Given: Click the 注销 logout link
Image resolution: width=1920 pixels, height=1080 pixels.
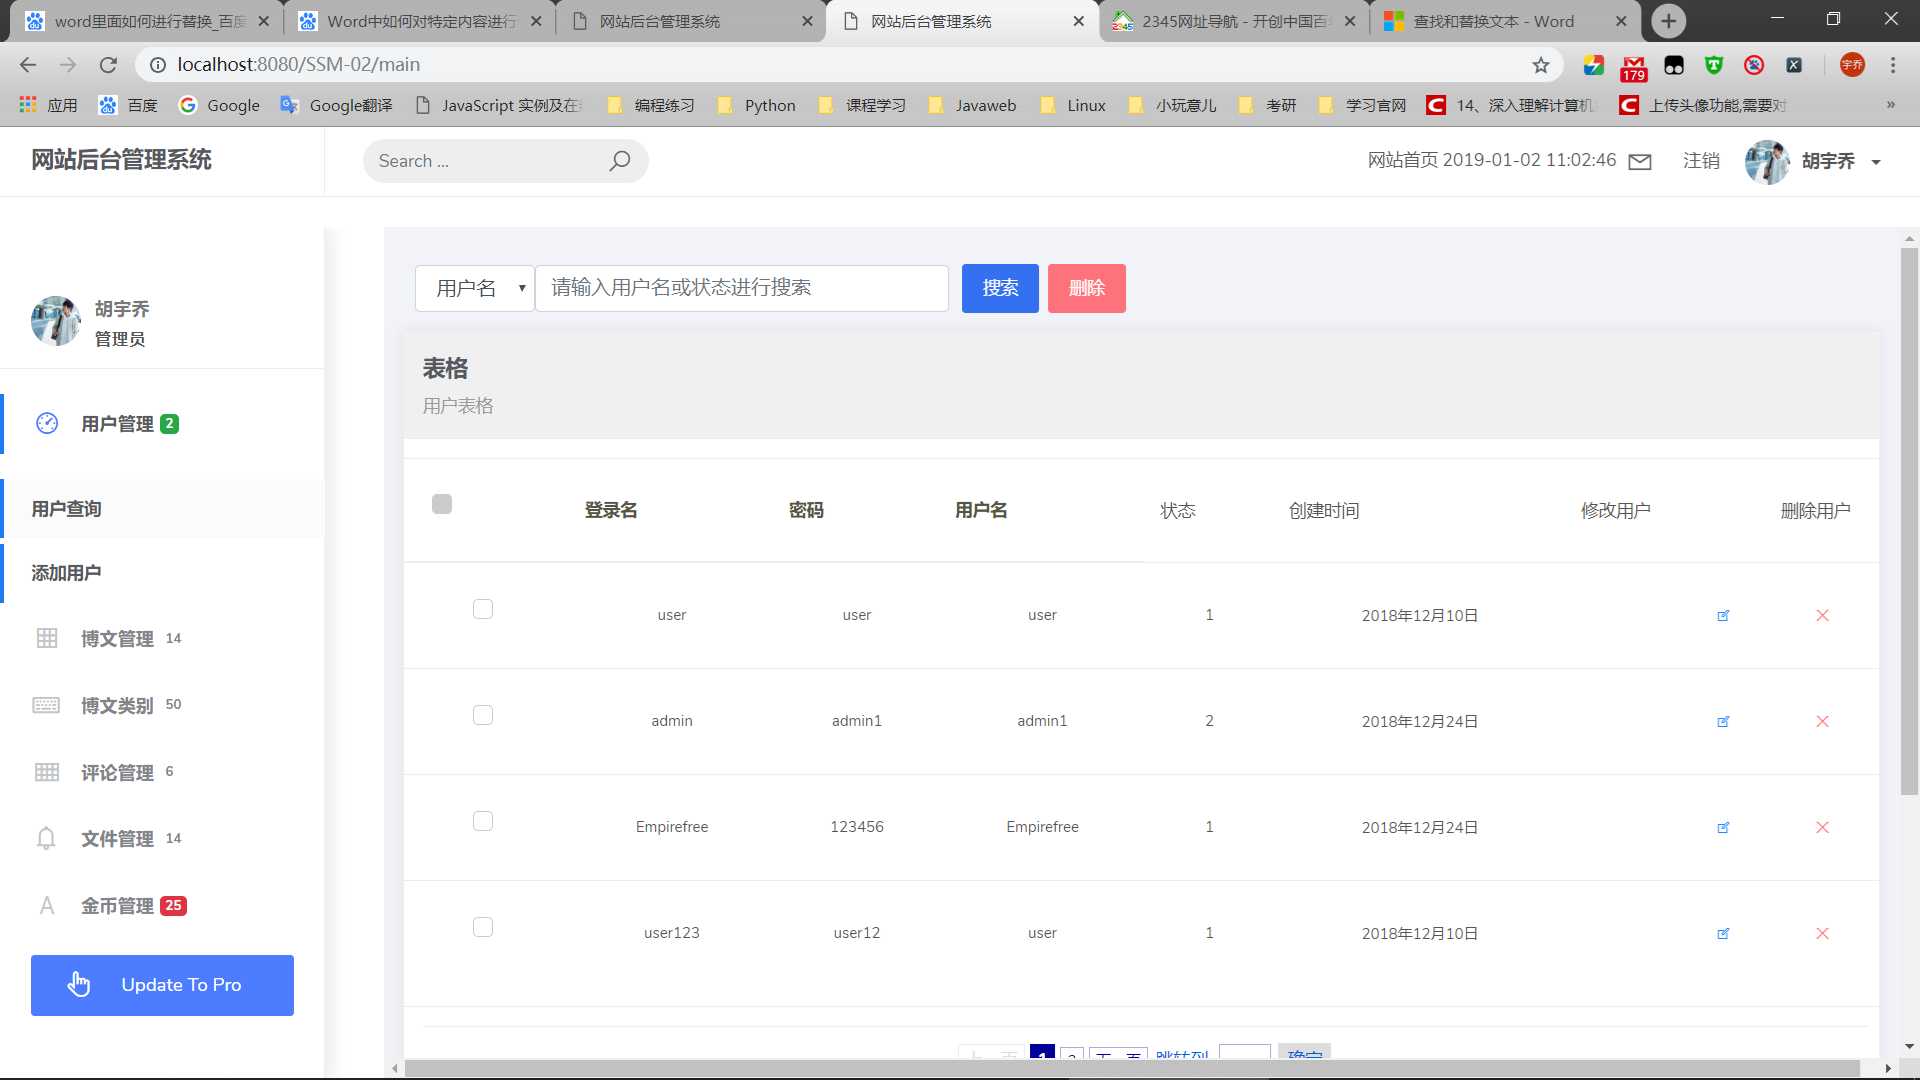Looking at the screenshot, I should coord(1701,161).
